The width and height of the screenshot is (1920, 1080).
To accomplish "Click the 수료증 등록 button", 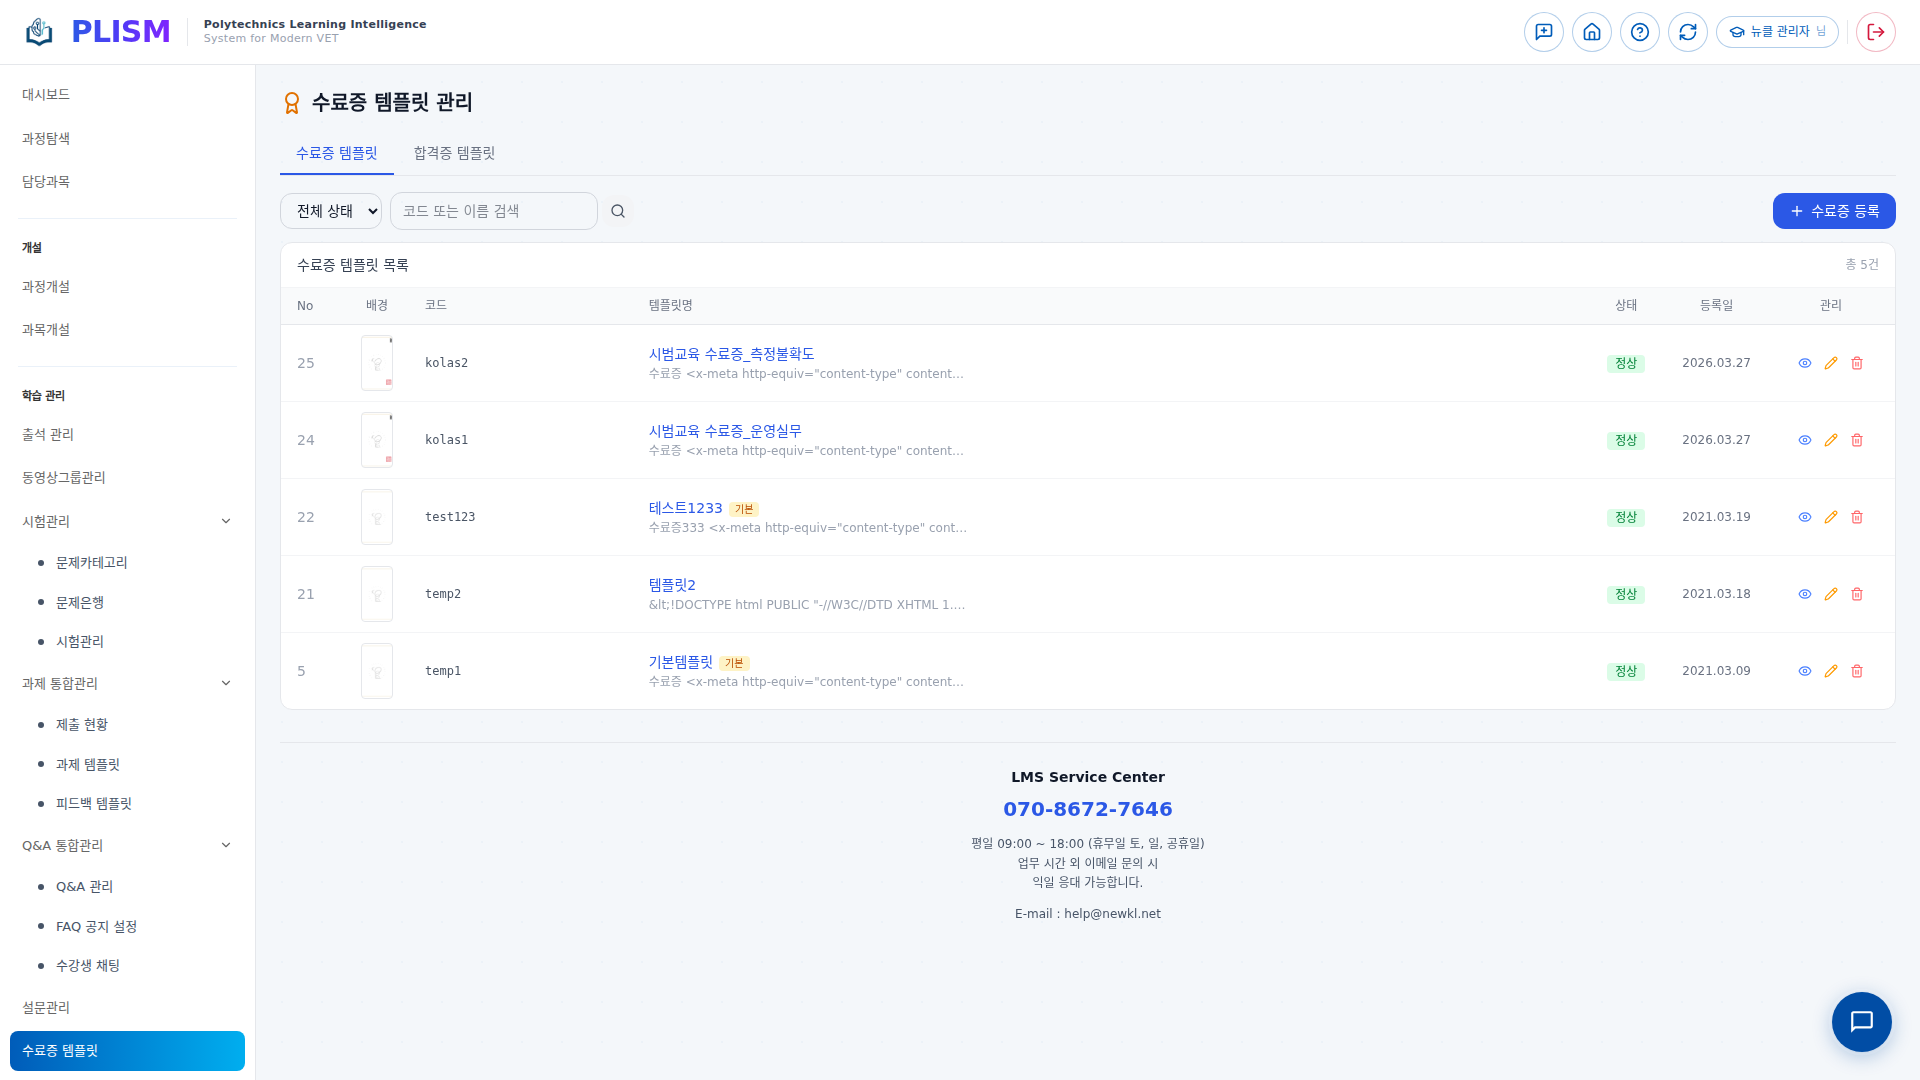I will pos(1833,211).
